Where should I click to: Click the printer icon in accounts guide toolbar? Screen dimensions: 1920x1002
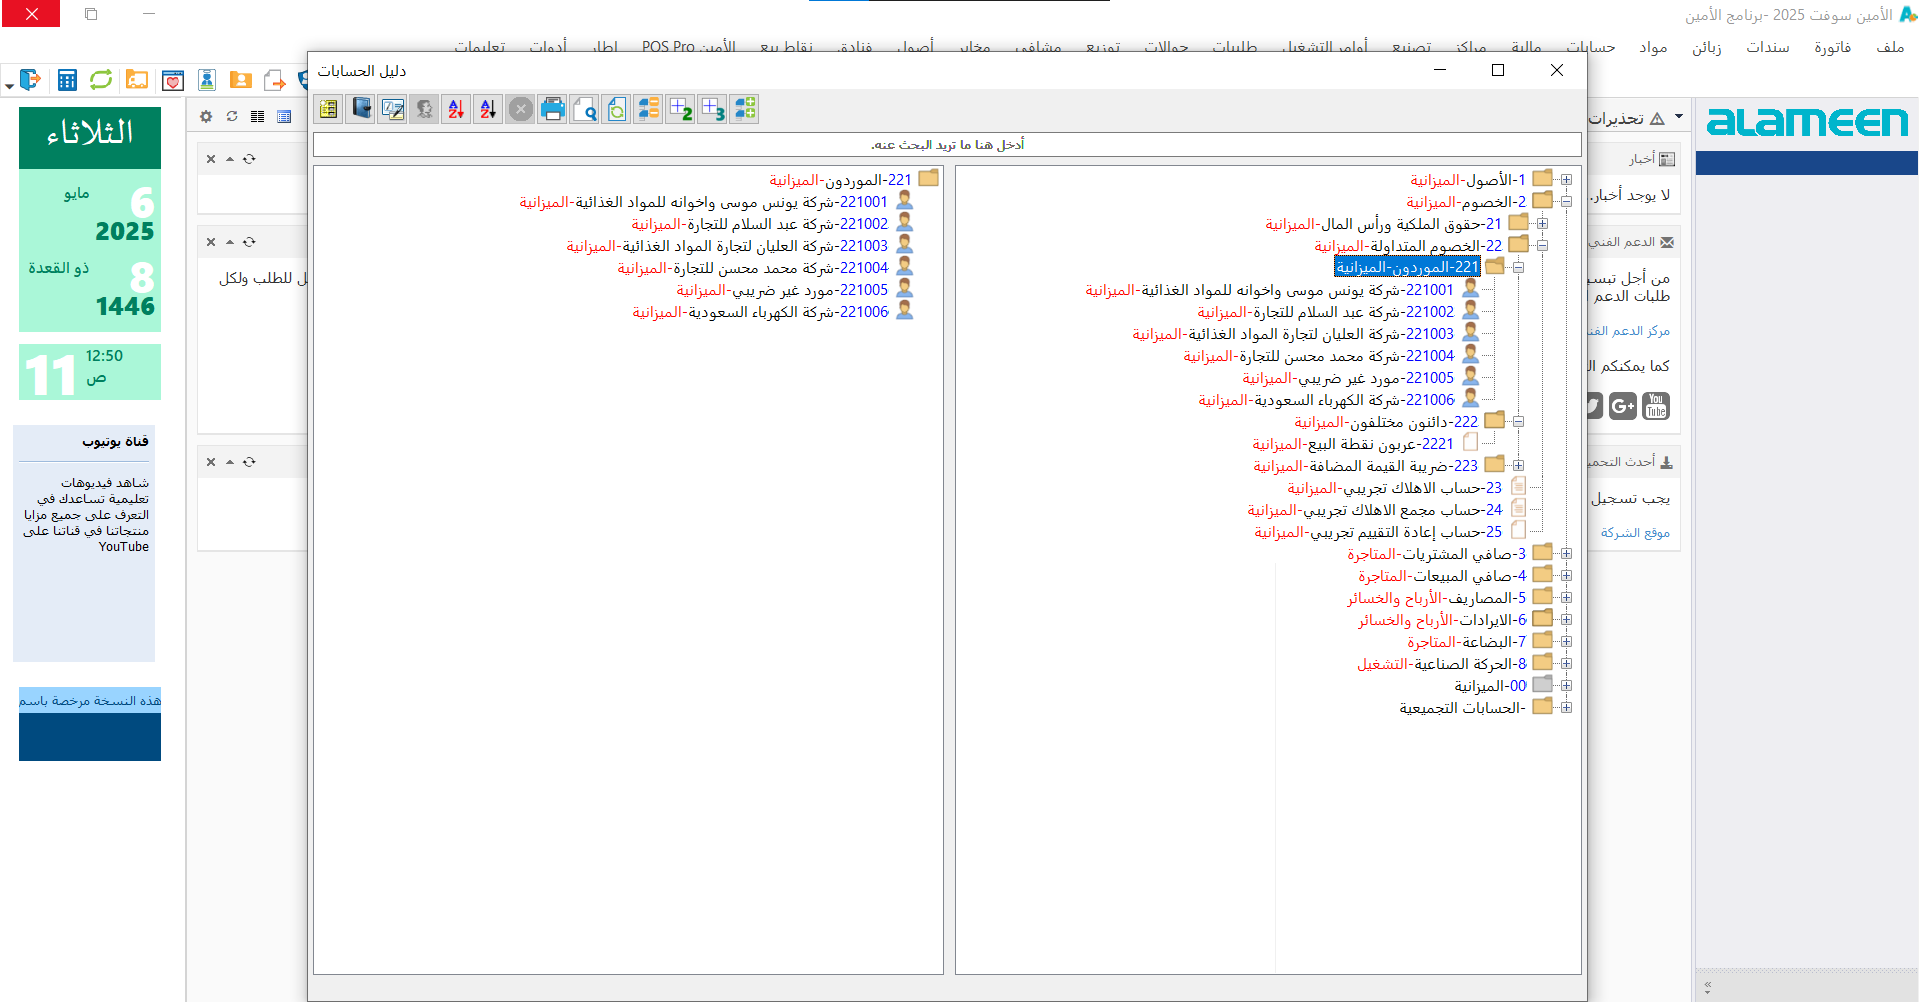552,109
